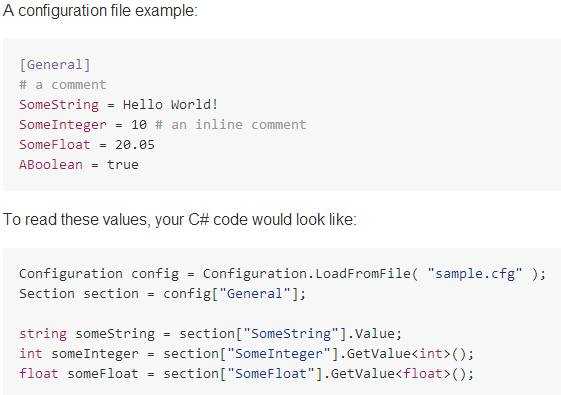561x395 pixels.
Task: Click the 'To read these values' paragraph
Action: (180, 220)
